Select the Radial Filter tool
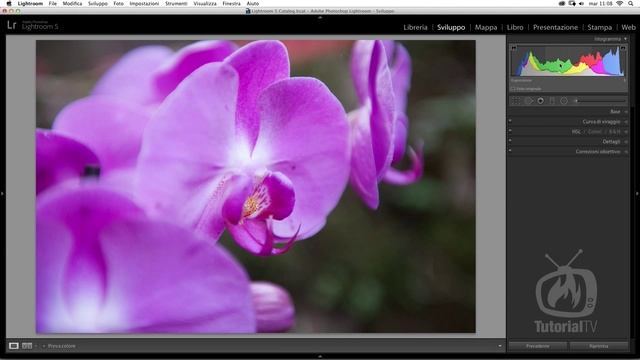Image resolution: width=640 pixels, height=360 pixels. 564,100
